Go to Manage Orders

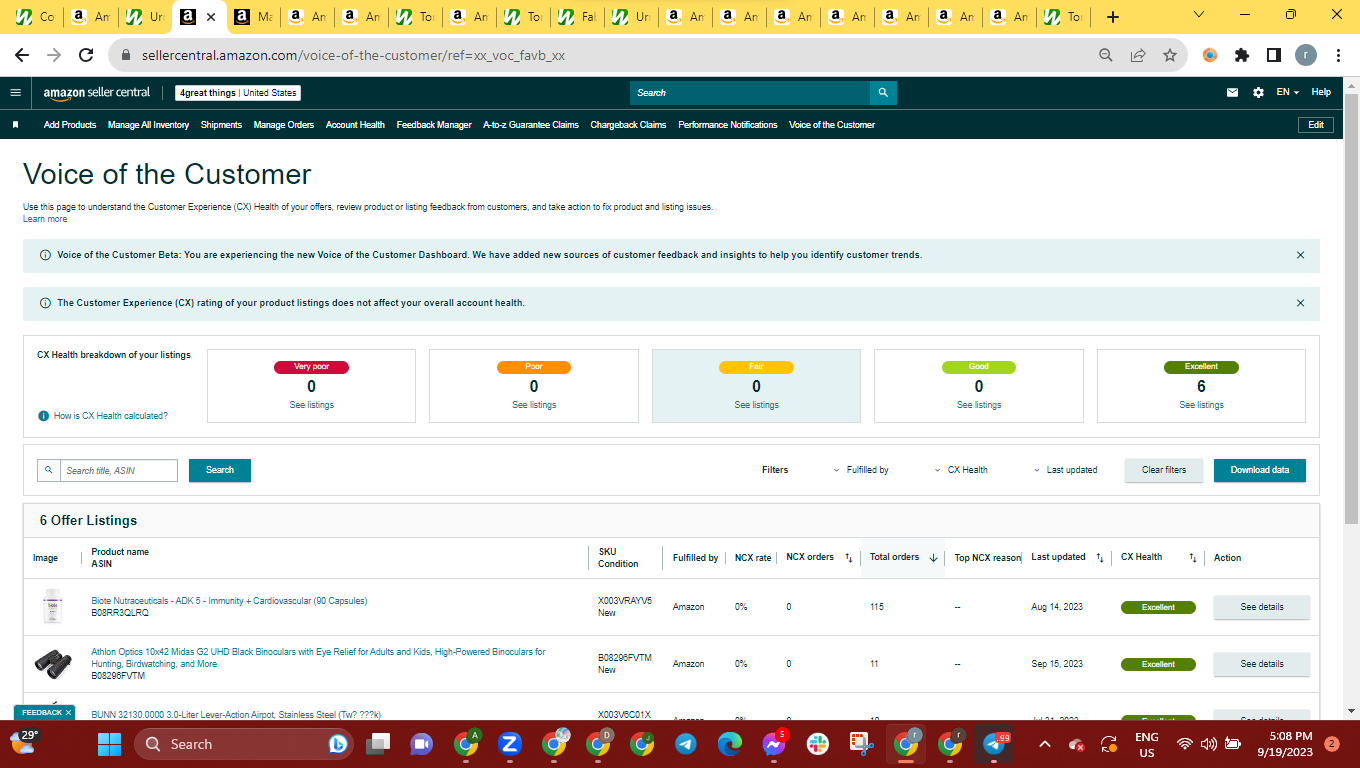point(284,125)
